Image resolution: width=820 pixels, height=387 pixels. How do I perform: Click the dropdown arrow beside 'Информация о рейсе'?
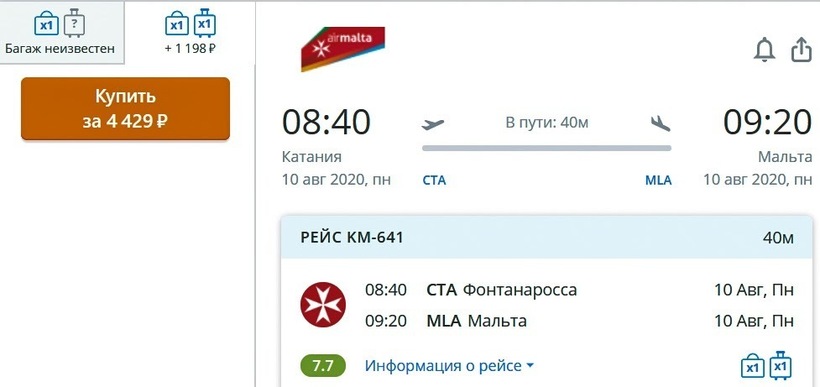(529, 366)
